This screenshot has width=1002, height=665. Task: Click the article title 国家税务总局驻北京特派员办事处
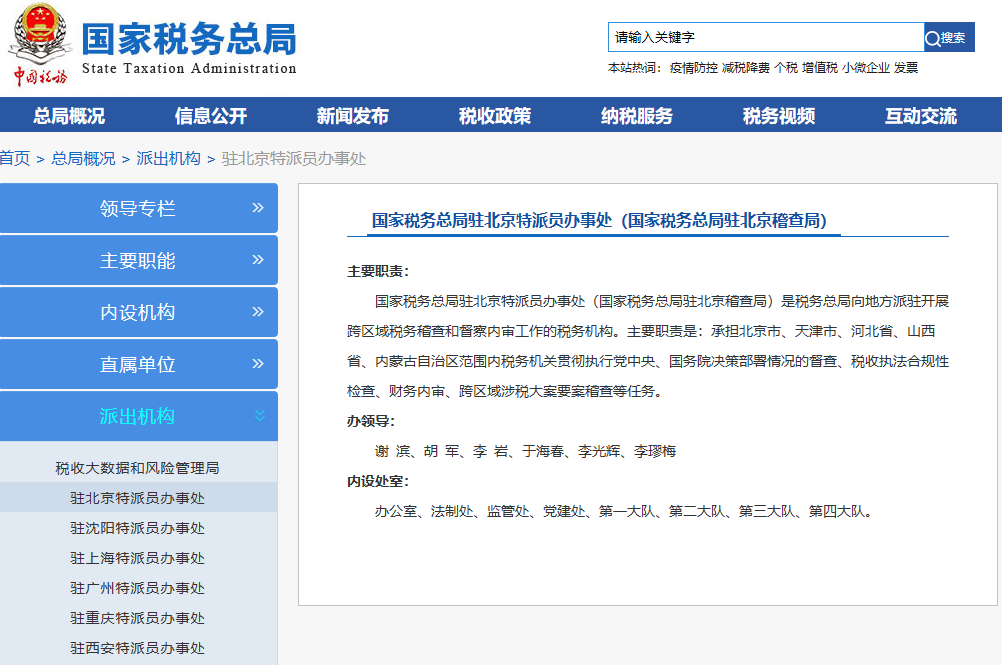pos(599,220)
